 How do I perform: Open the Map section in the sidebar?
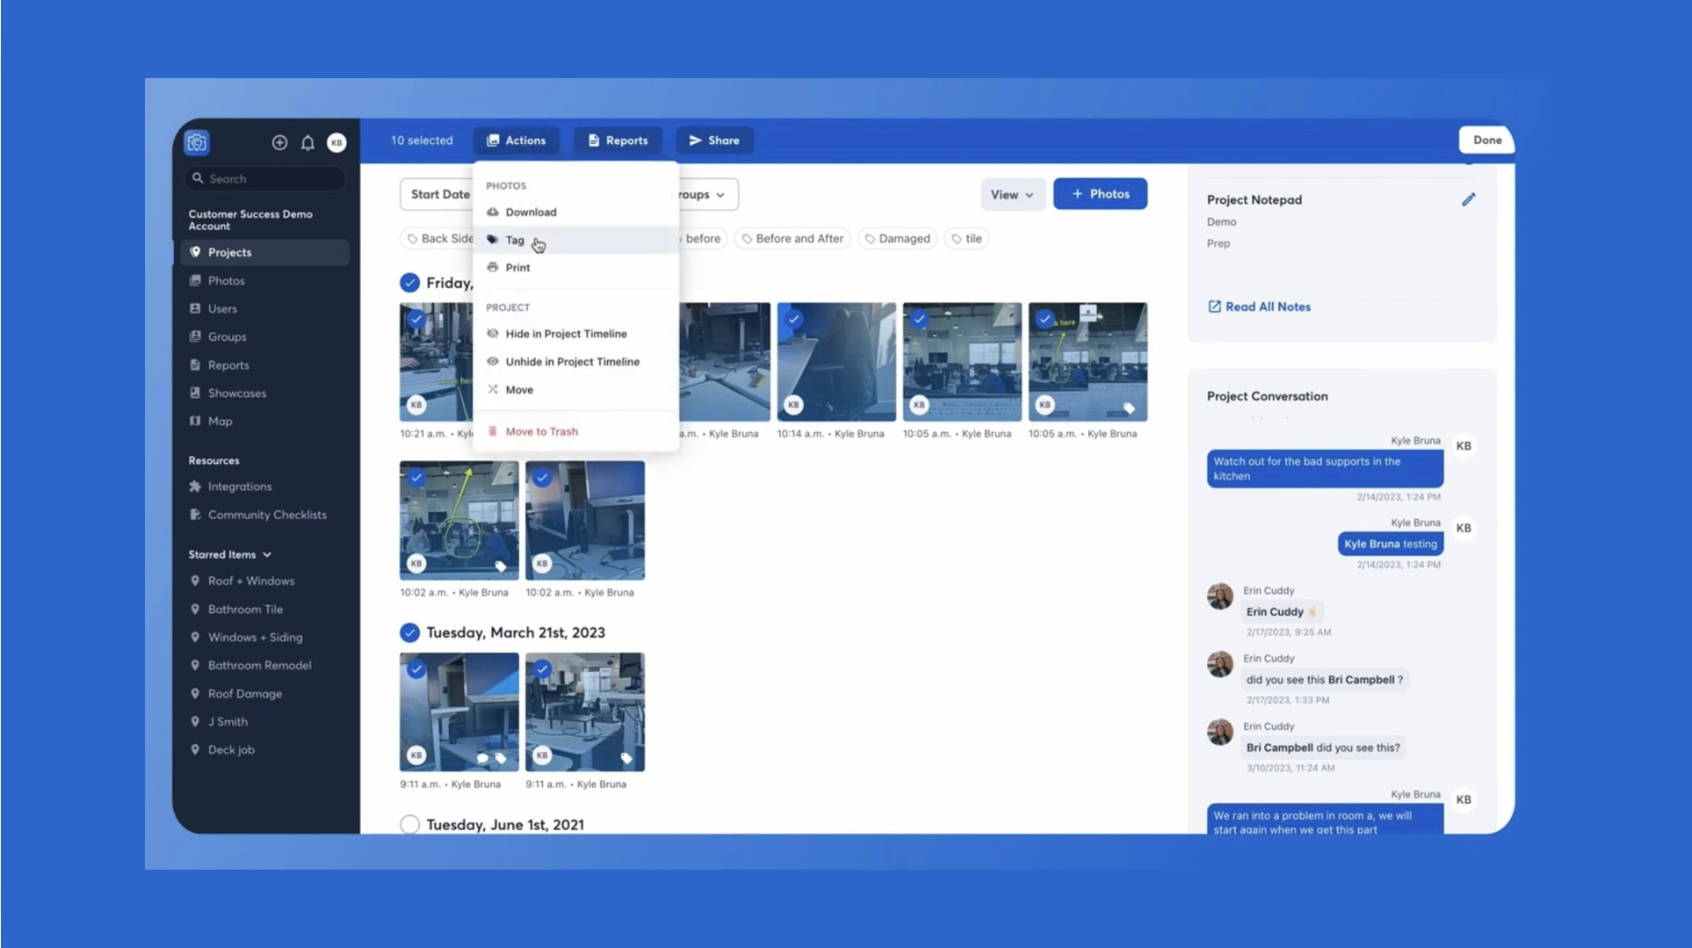click(x=219, y=421)
